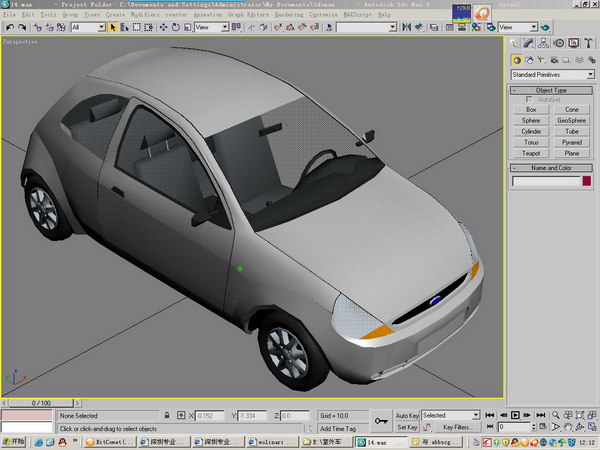Click the Teapot primitive button
600x450 pixels.
point(531,154)
